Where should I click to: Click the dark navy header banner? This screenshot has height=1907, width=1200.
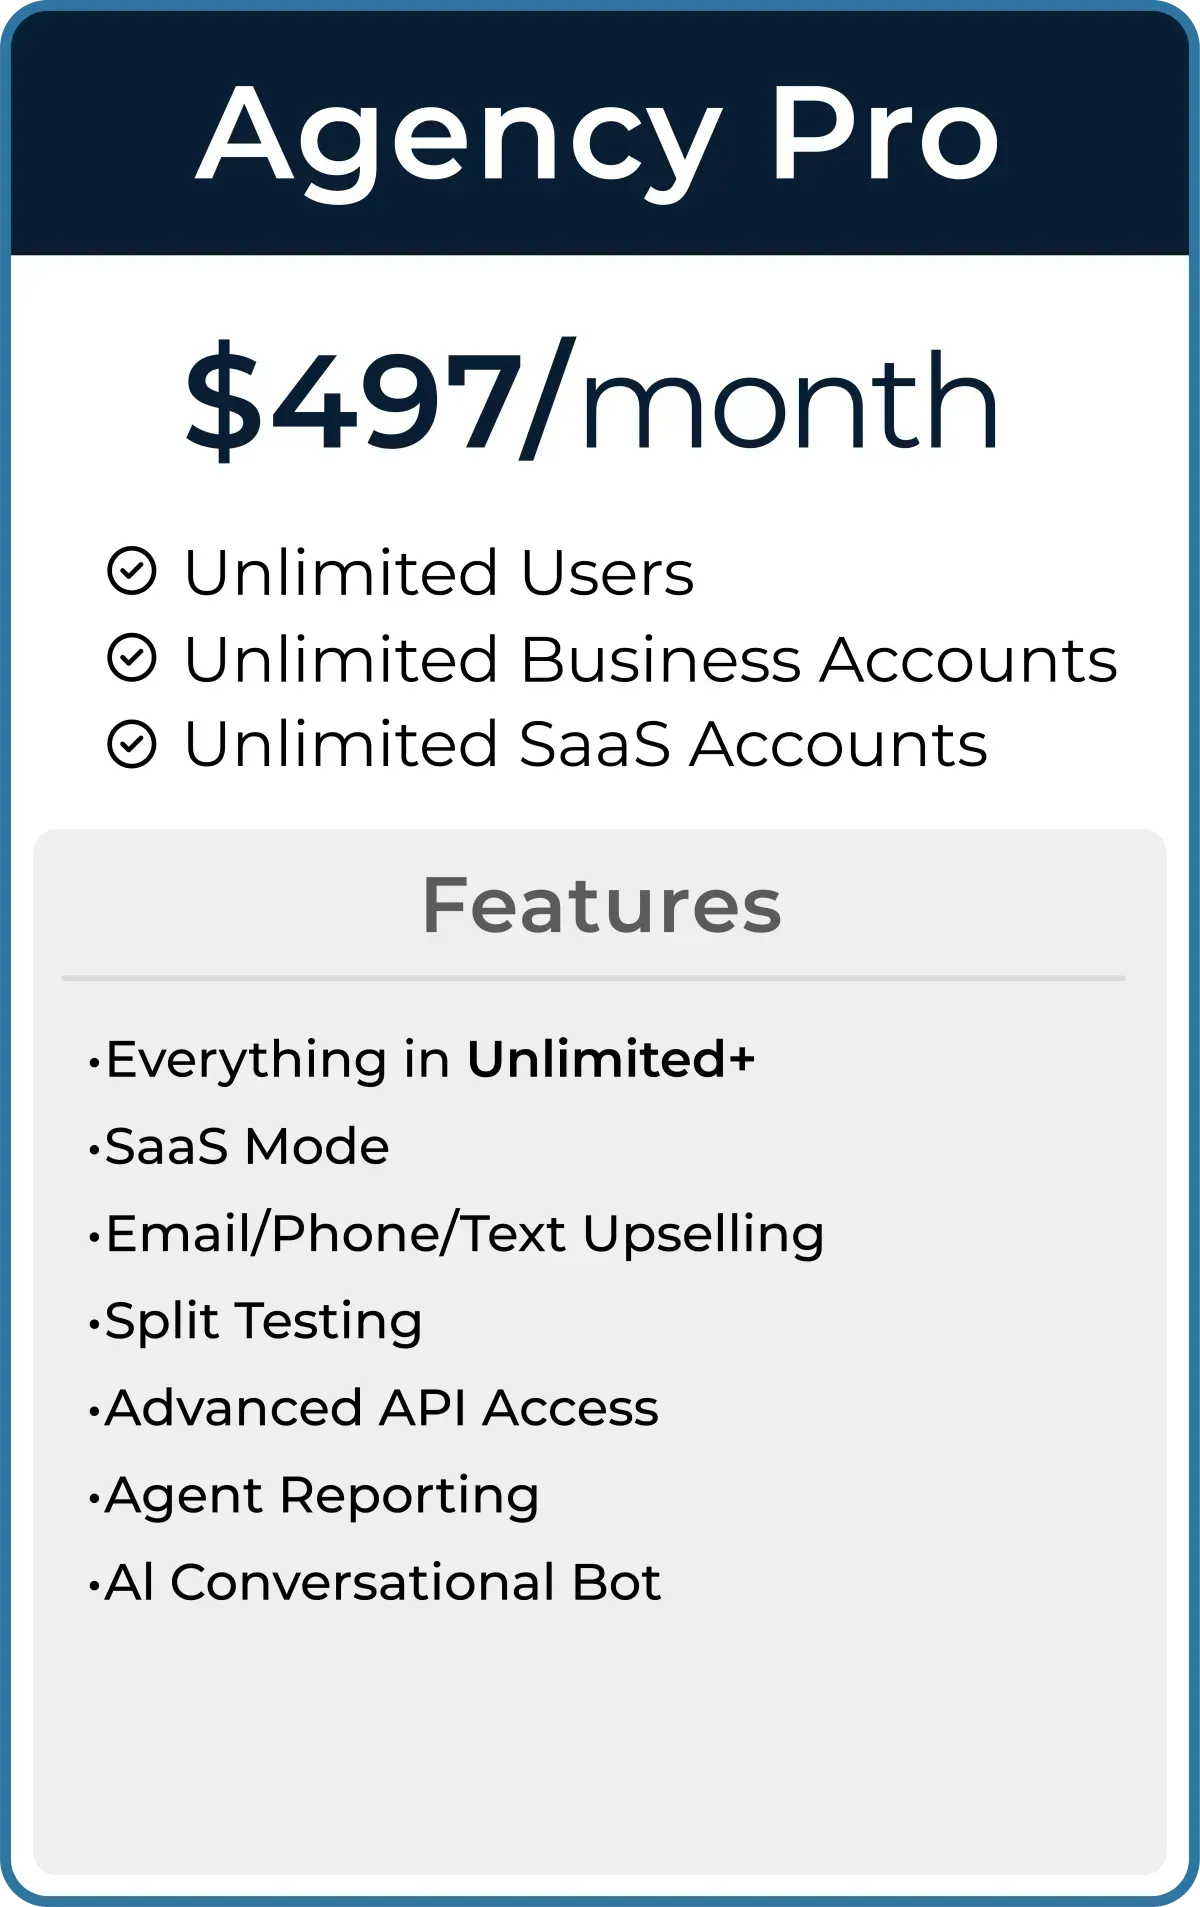pyautogui.click(x=600, y=132)
